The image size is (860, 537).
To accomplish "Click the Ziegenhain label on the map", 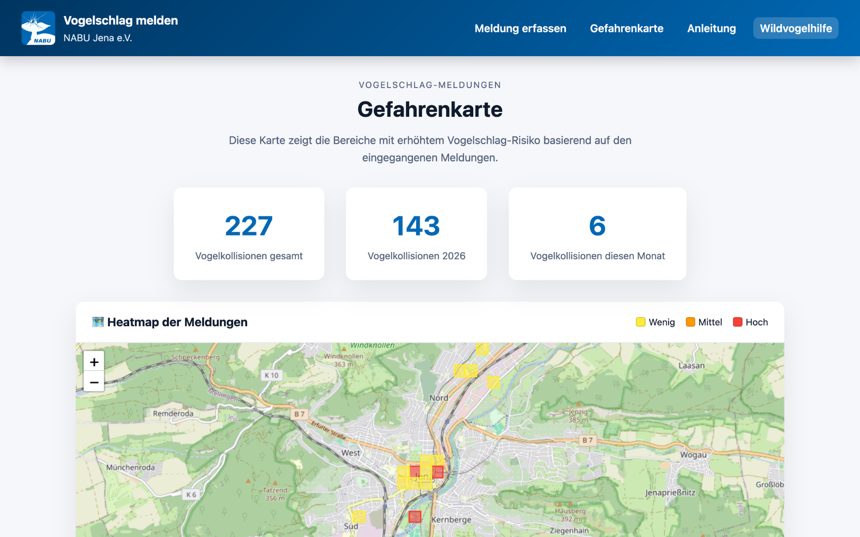I will tap(569, 530).
